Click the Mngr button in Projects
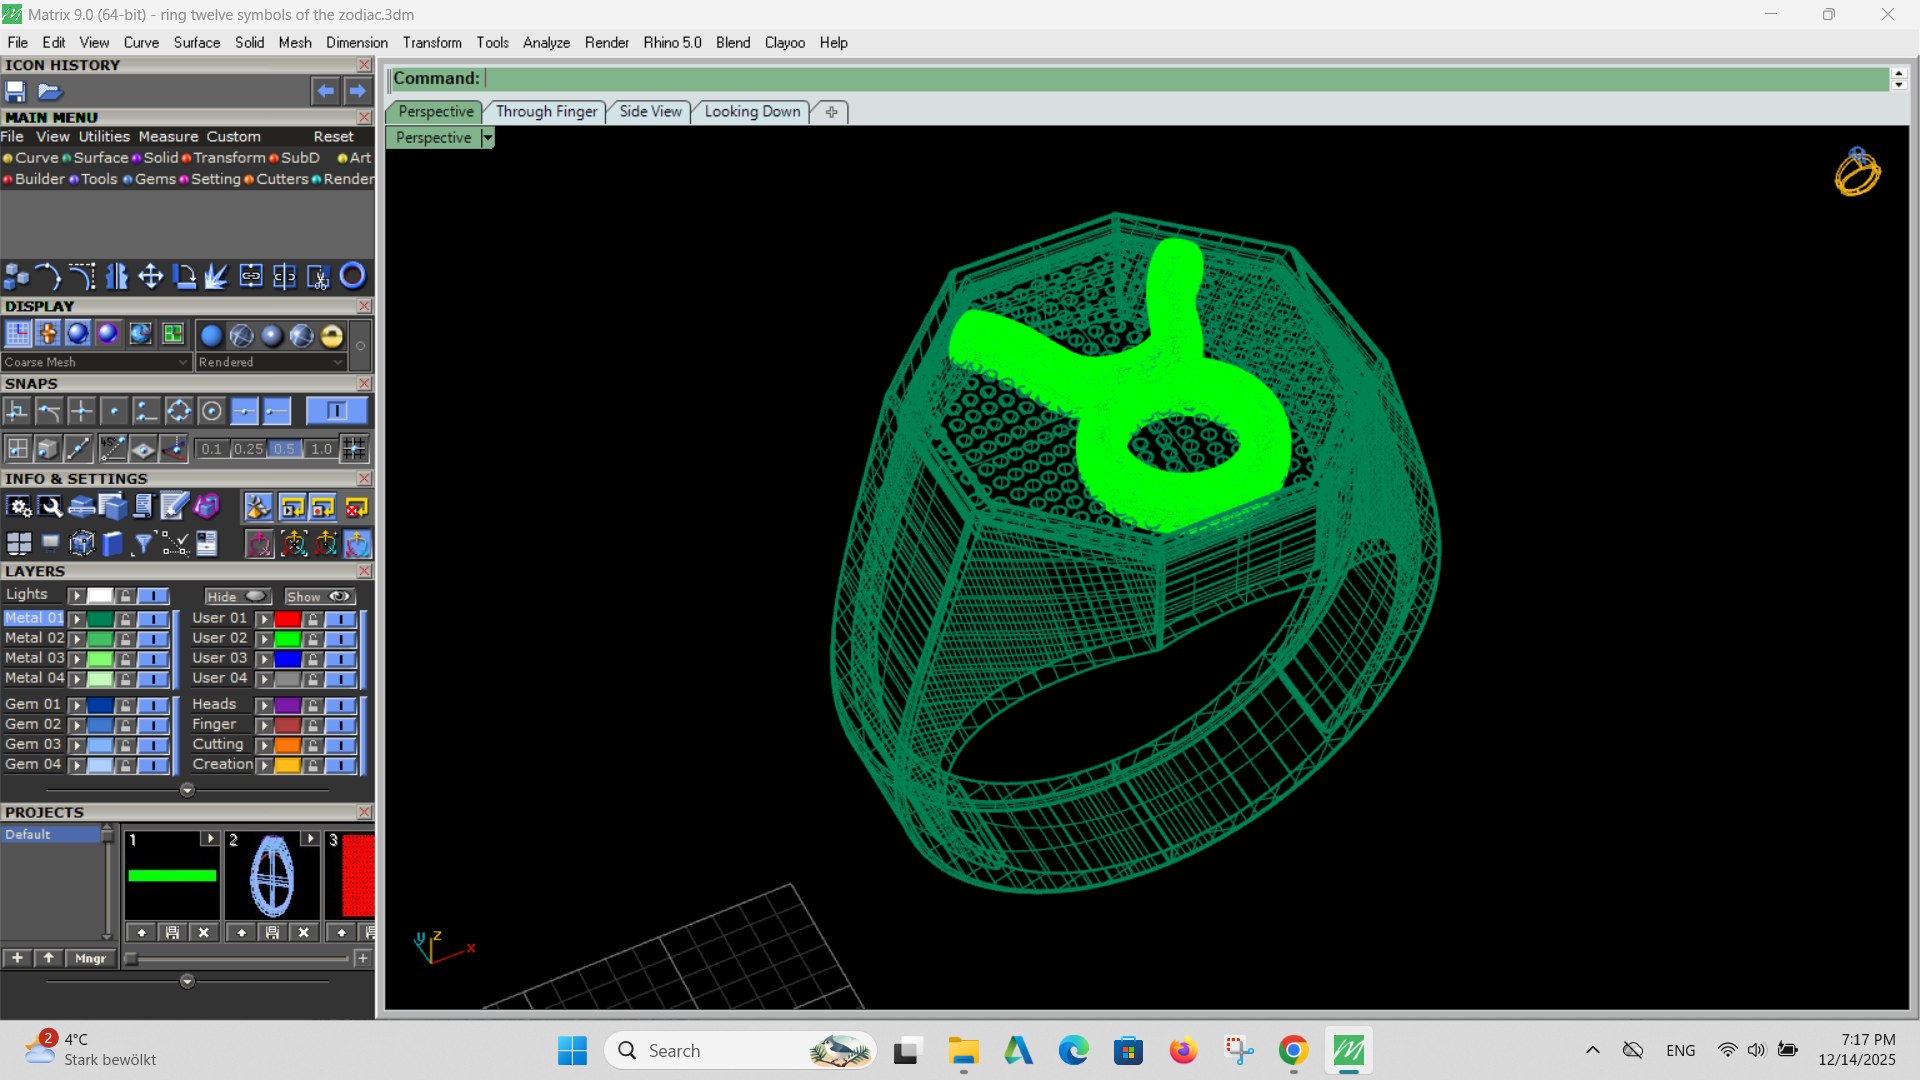Image resolution: width=1920 pixels, height=1080 pixels. click(90, 958)
